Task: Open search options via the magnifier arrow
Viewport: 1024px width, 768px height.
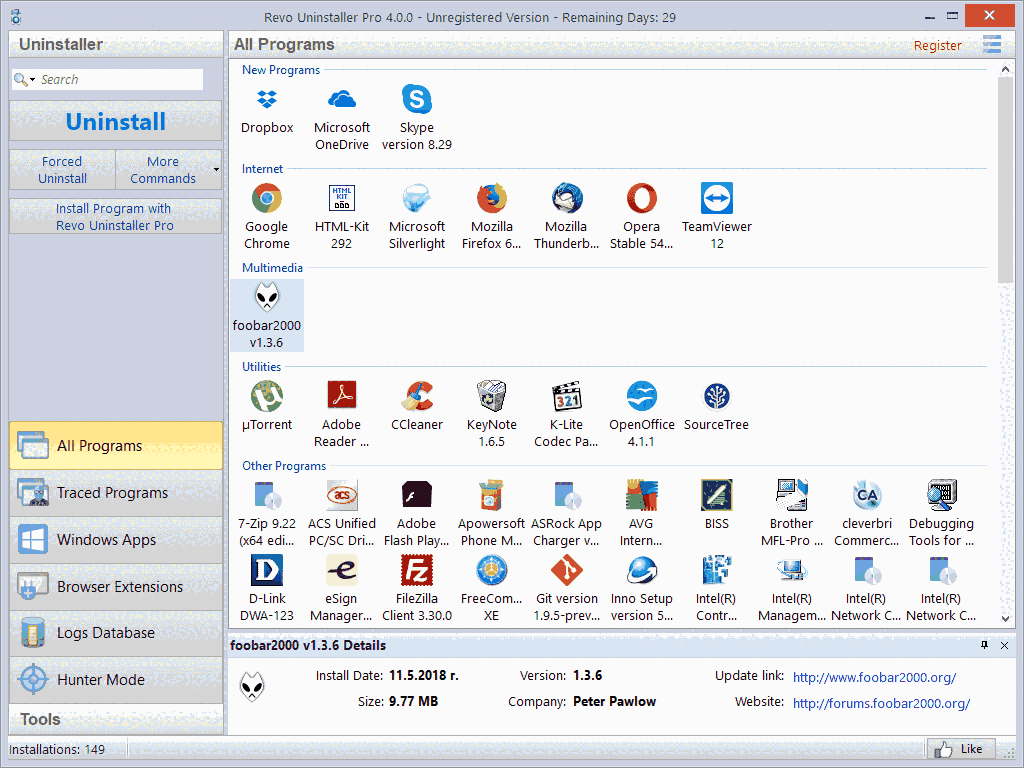Action: tap(33, 78)
